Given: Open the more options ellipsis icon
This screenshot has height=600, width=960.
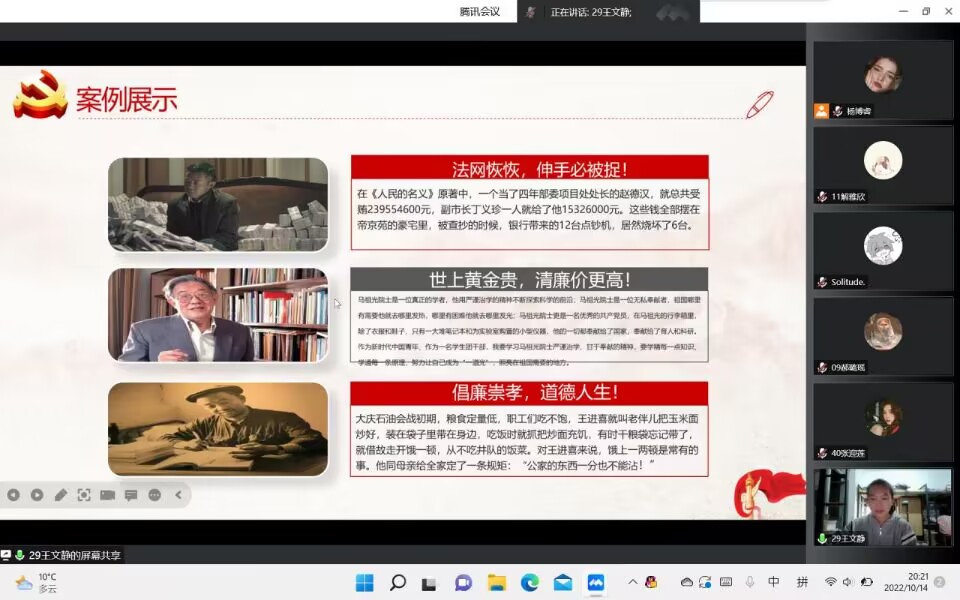Looking at the screenshot, I should coord(154,494).
